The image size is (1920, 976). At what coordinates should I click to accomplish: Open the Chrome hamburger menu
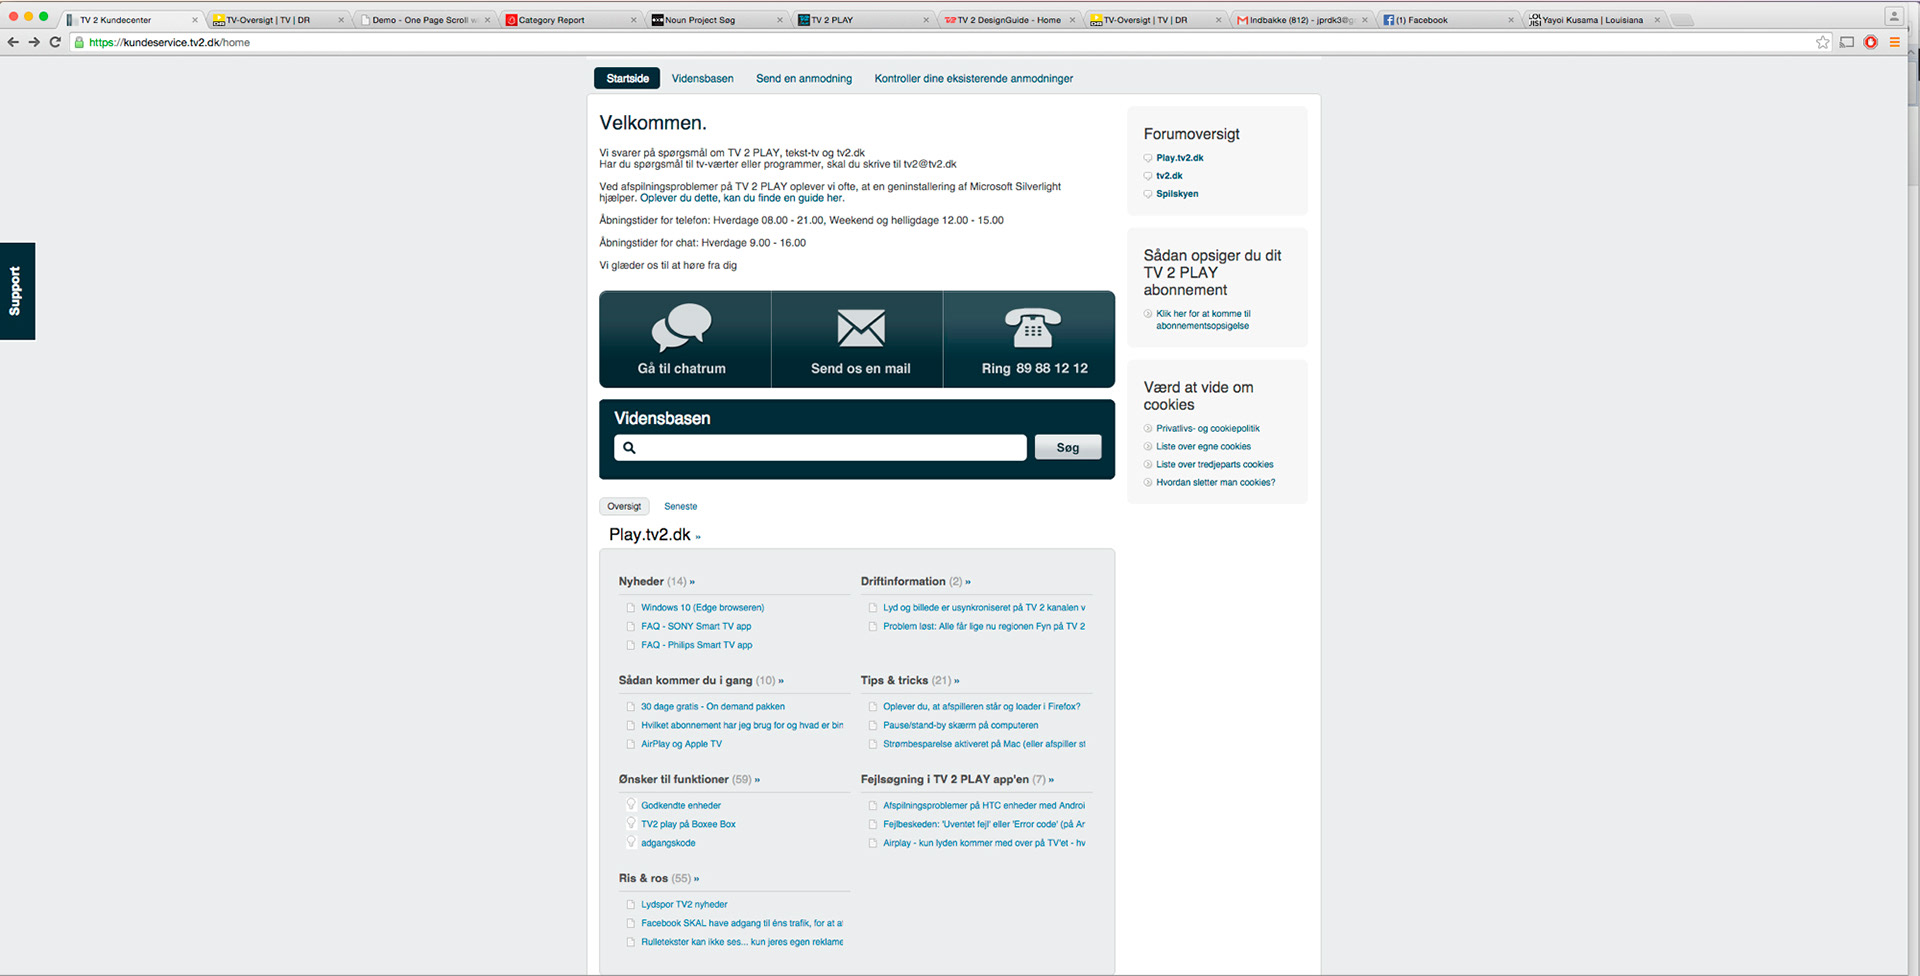(1894, 42)
